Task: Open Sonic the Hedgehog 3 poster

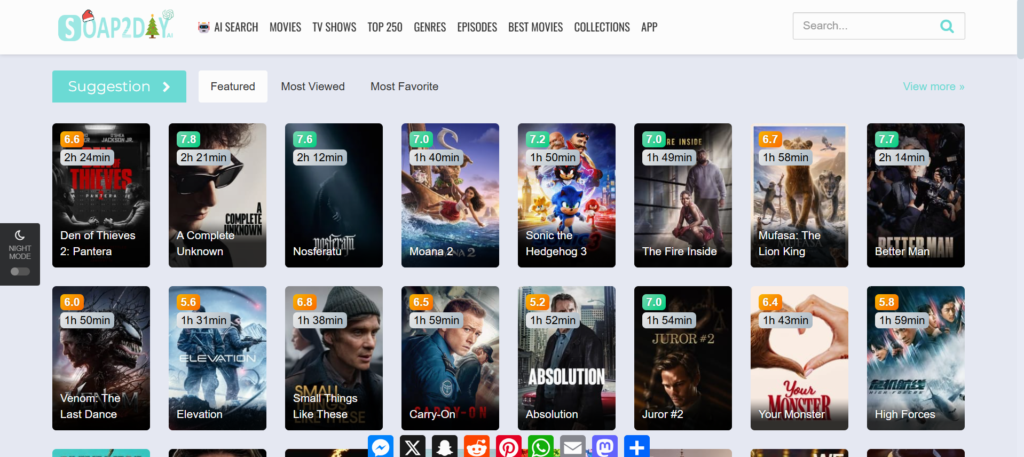Action: 567,195
